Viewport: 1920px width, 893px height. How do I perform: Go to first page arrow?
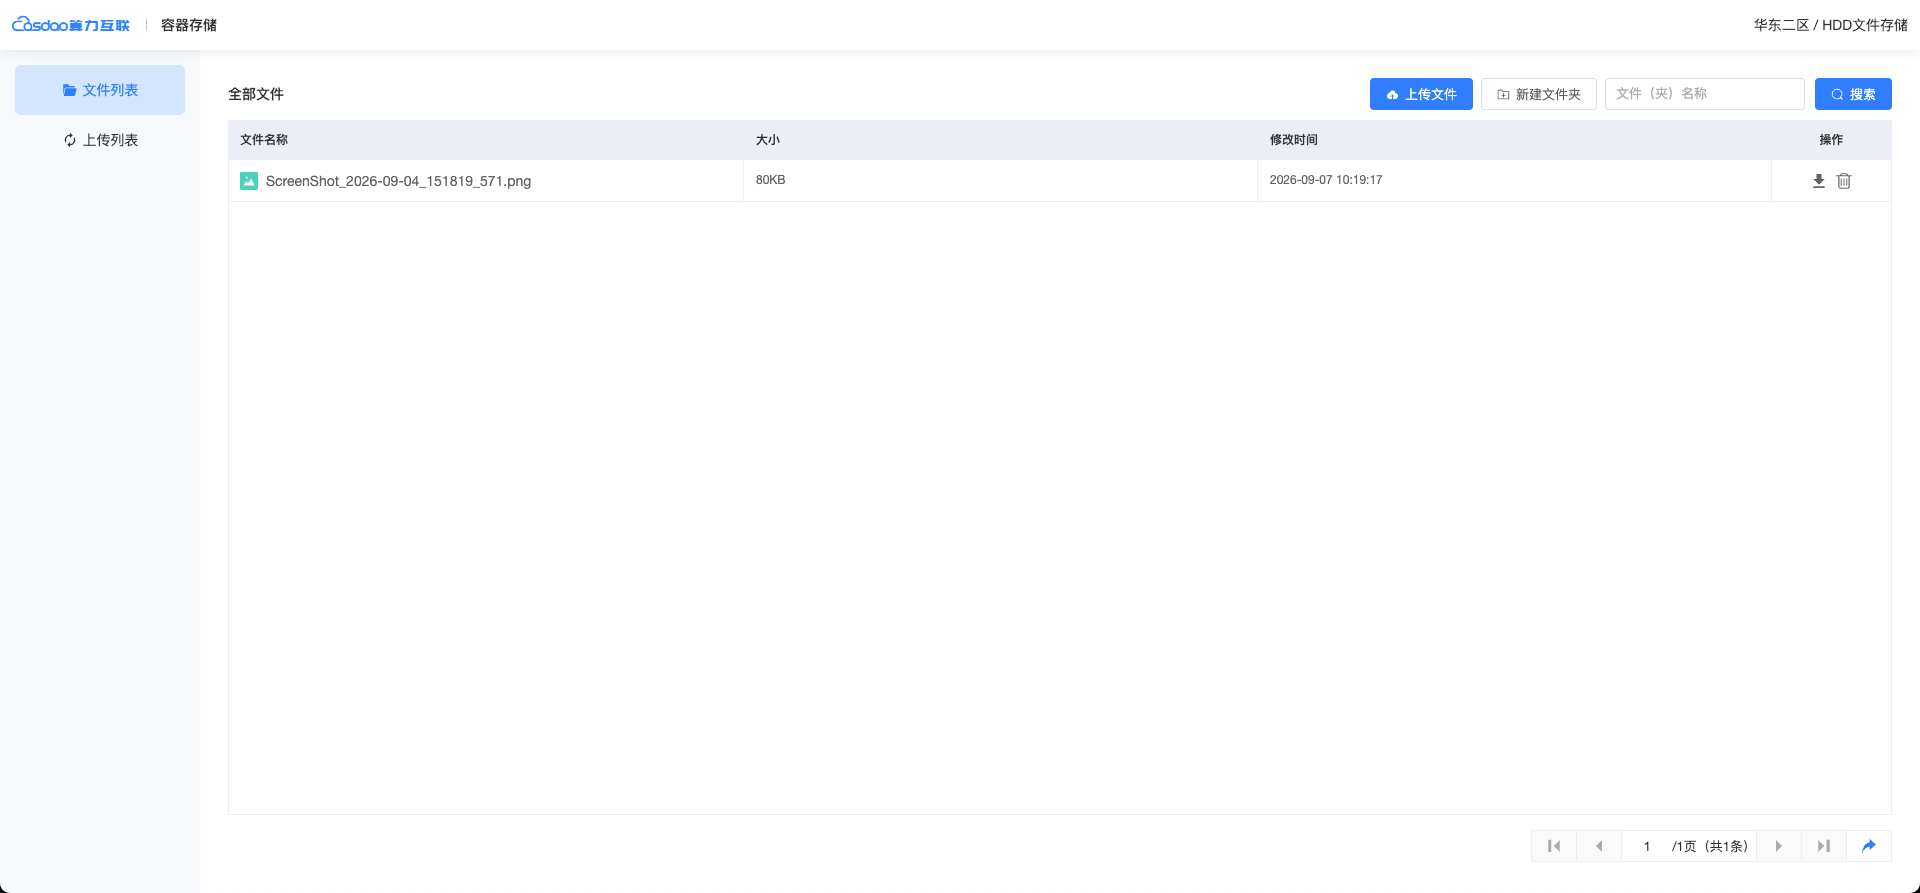coord(1554,846)
